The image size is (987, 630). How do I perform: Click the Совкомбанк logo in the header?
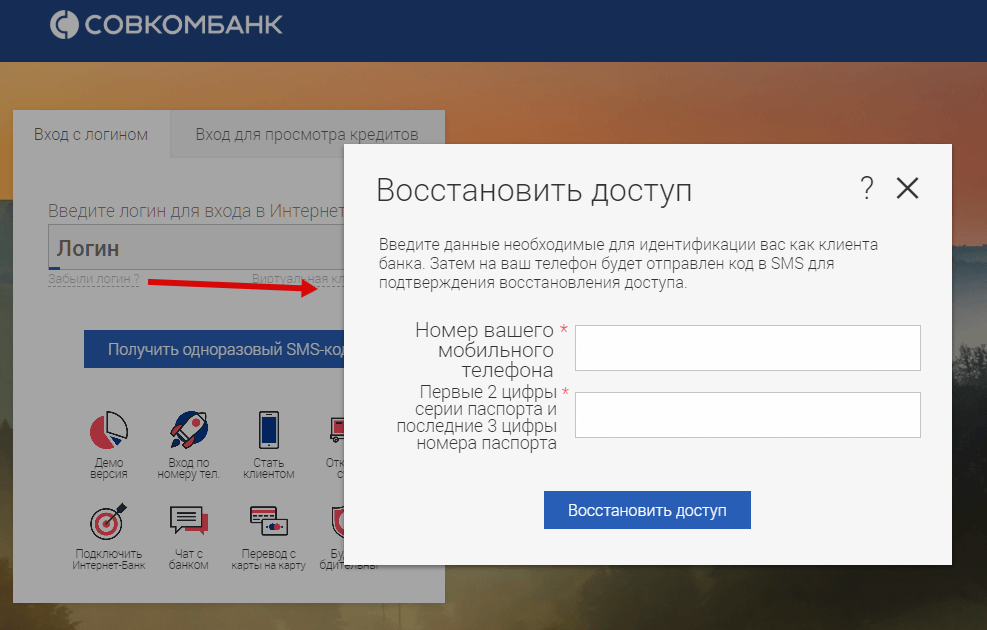[x=166, y=25]
